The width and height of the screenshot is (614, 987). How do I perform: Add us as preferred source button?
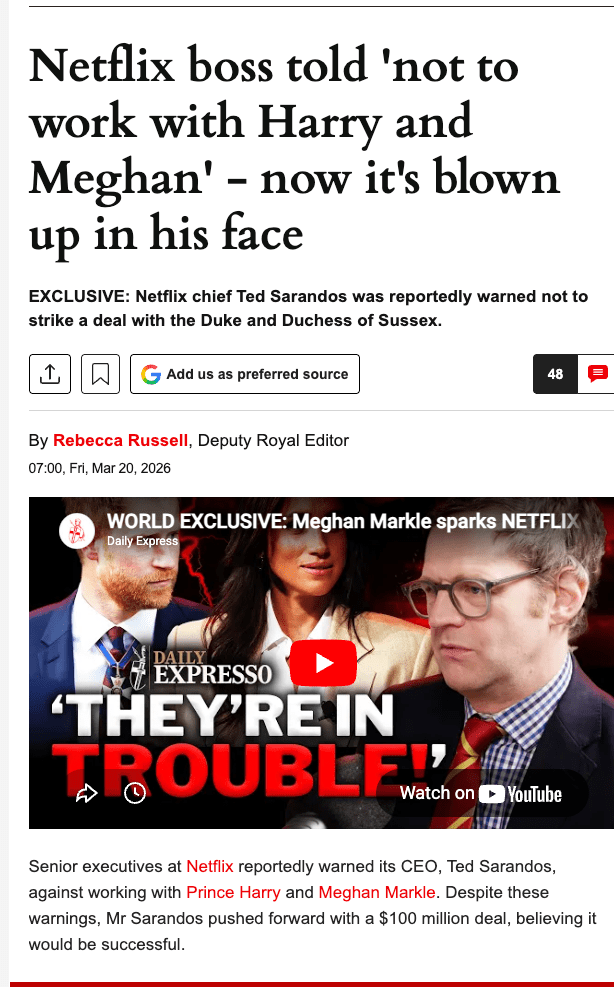pos(245,374)
